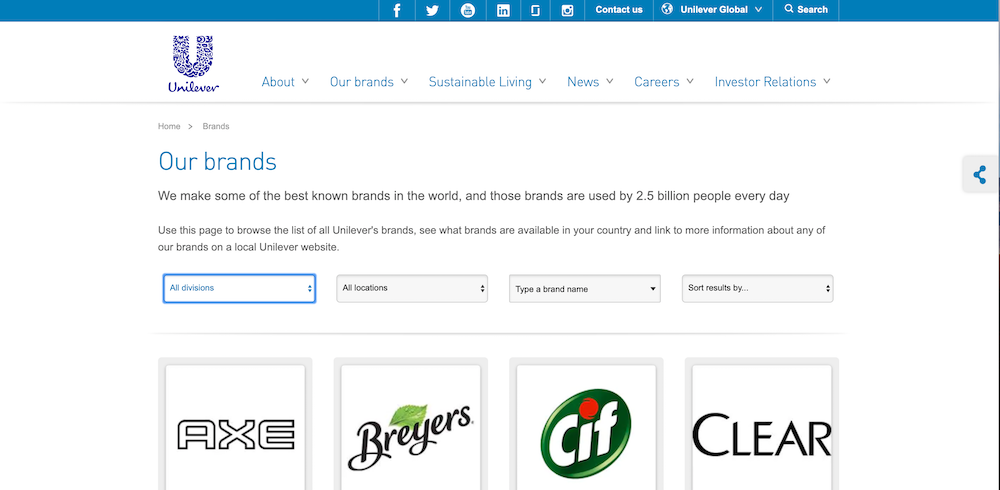Click the Brands breadcrumb
This screenshot has height=490, width=1000.
tap(216, 126)
